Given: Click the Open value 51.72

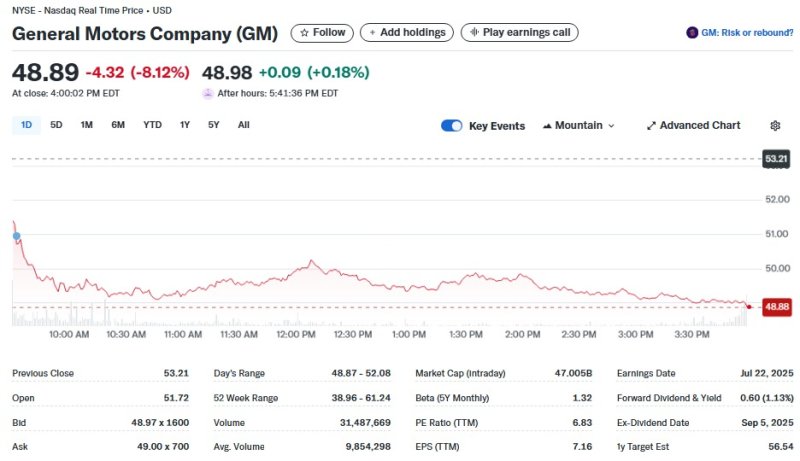Looking at the screenshot, I should tap(176, 398).
